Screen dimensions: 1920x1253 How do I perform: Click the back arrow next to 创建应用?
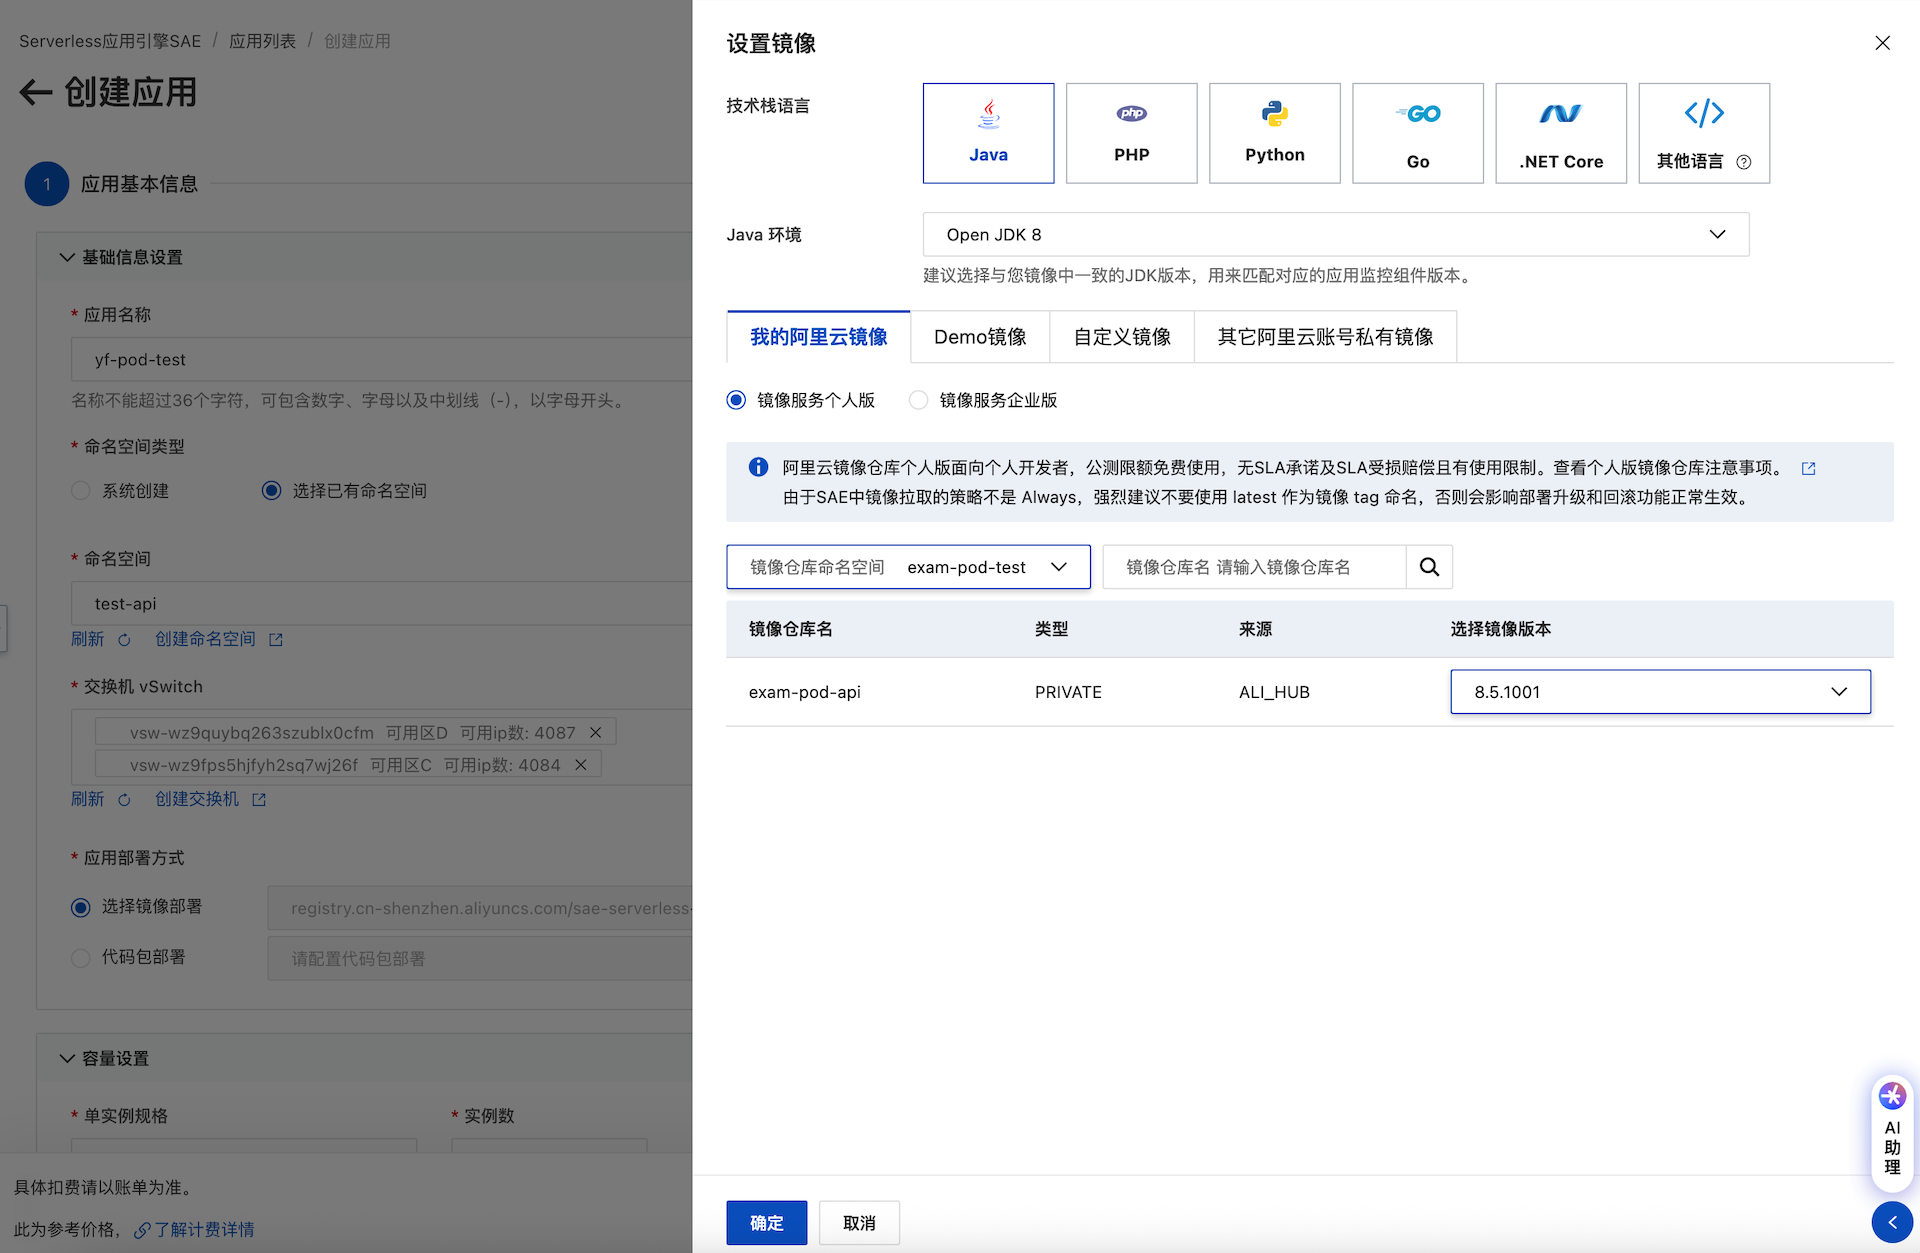(36, 92)
